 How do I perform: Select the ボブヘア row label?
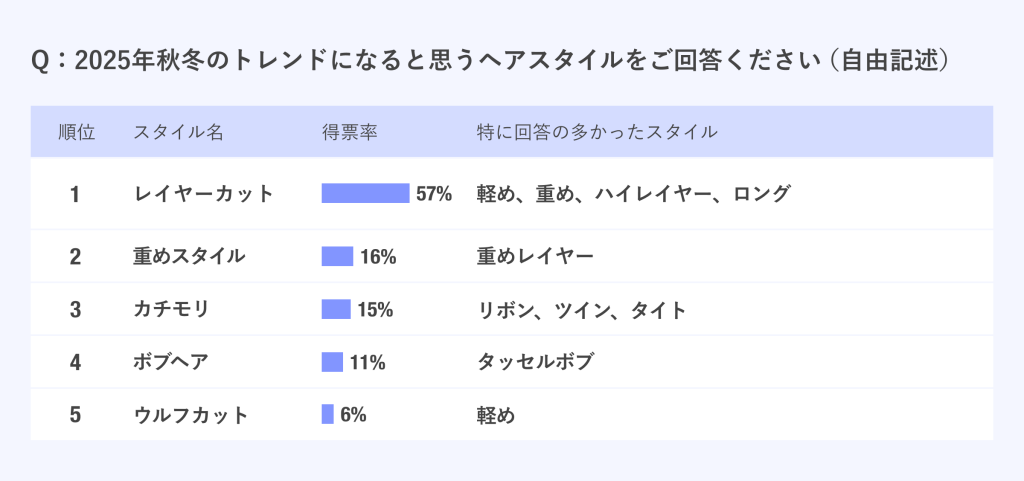[171, 362]
